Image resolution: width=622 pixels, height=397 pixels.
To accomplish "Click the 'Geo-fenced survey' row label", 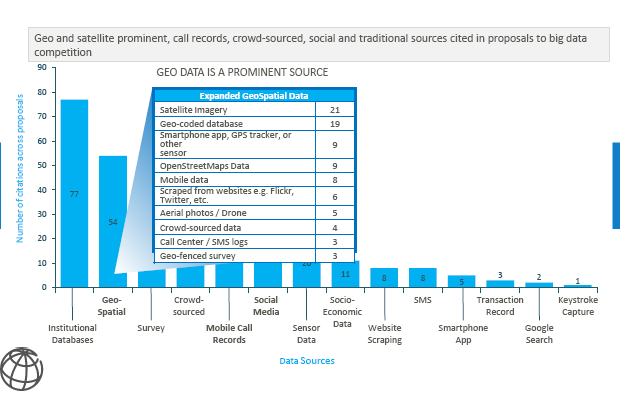I will 198,256.
